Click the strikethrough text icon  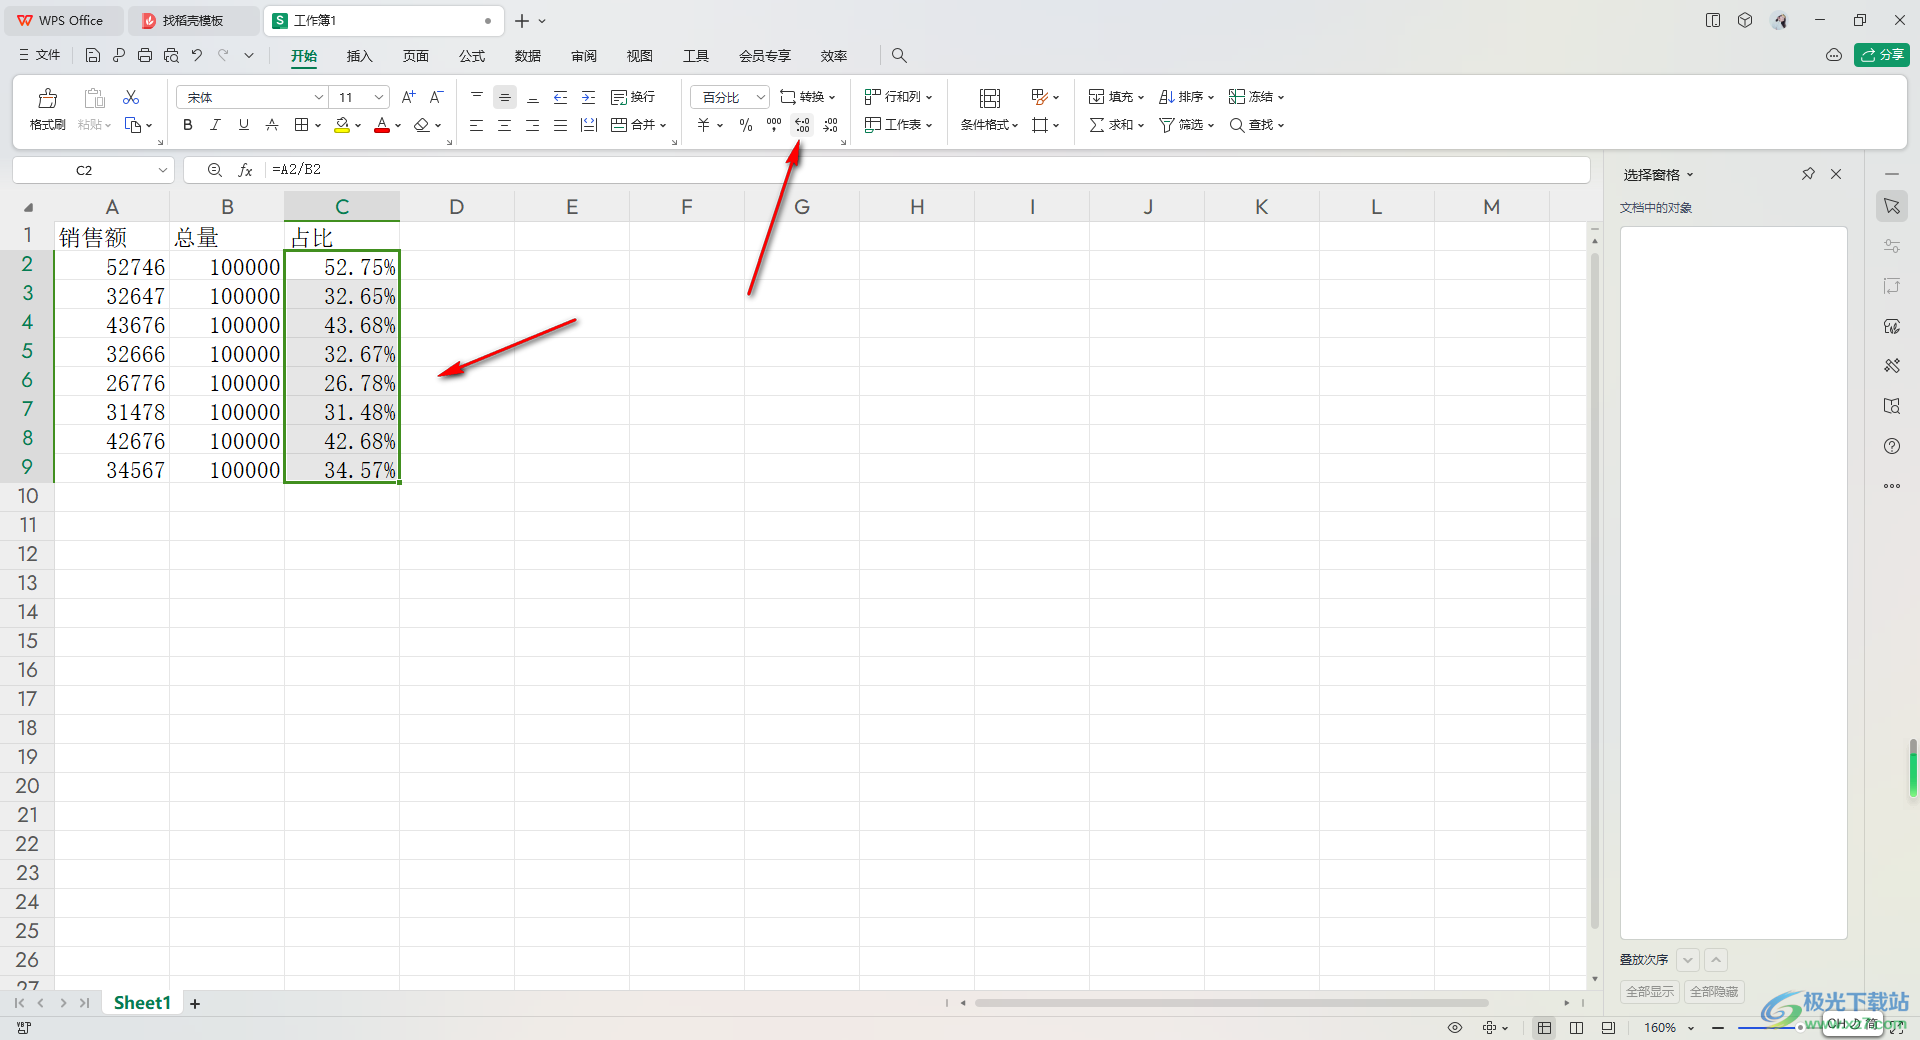click(272, 125)
